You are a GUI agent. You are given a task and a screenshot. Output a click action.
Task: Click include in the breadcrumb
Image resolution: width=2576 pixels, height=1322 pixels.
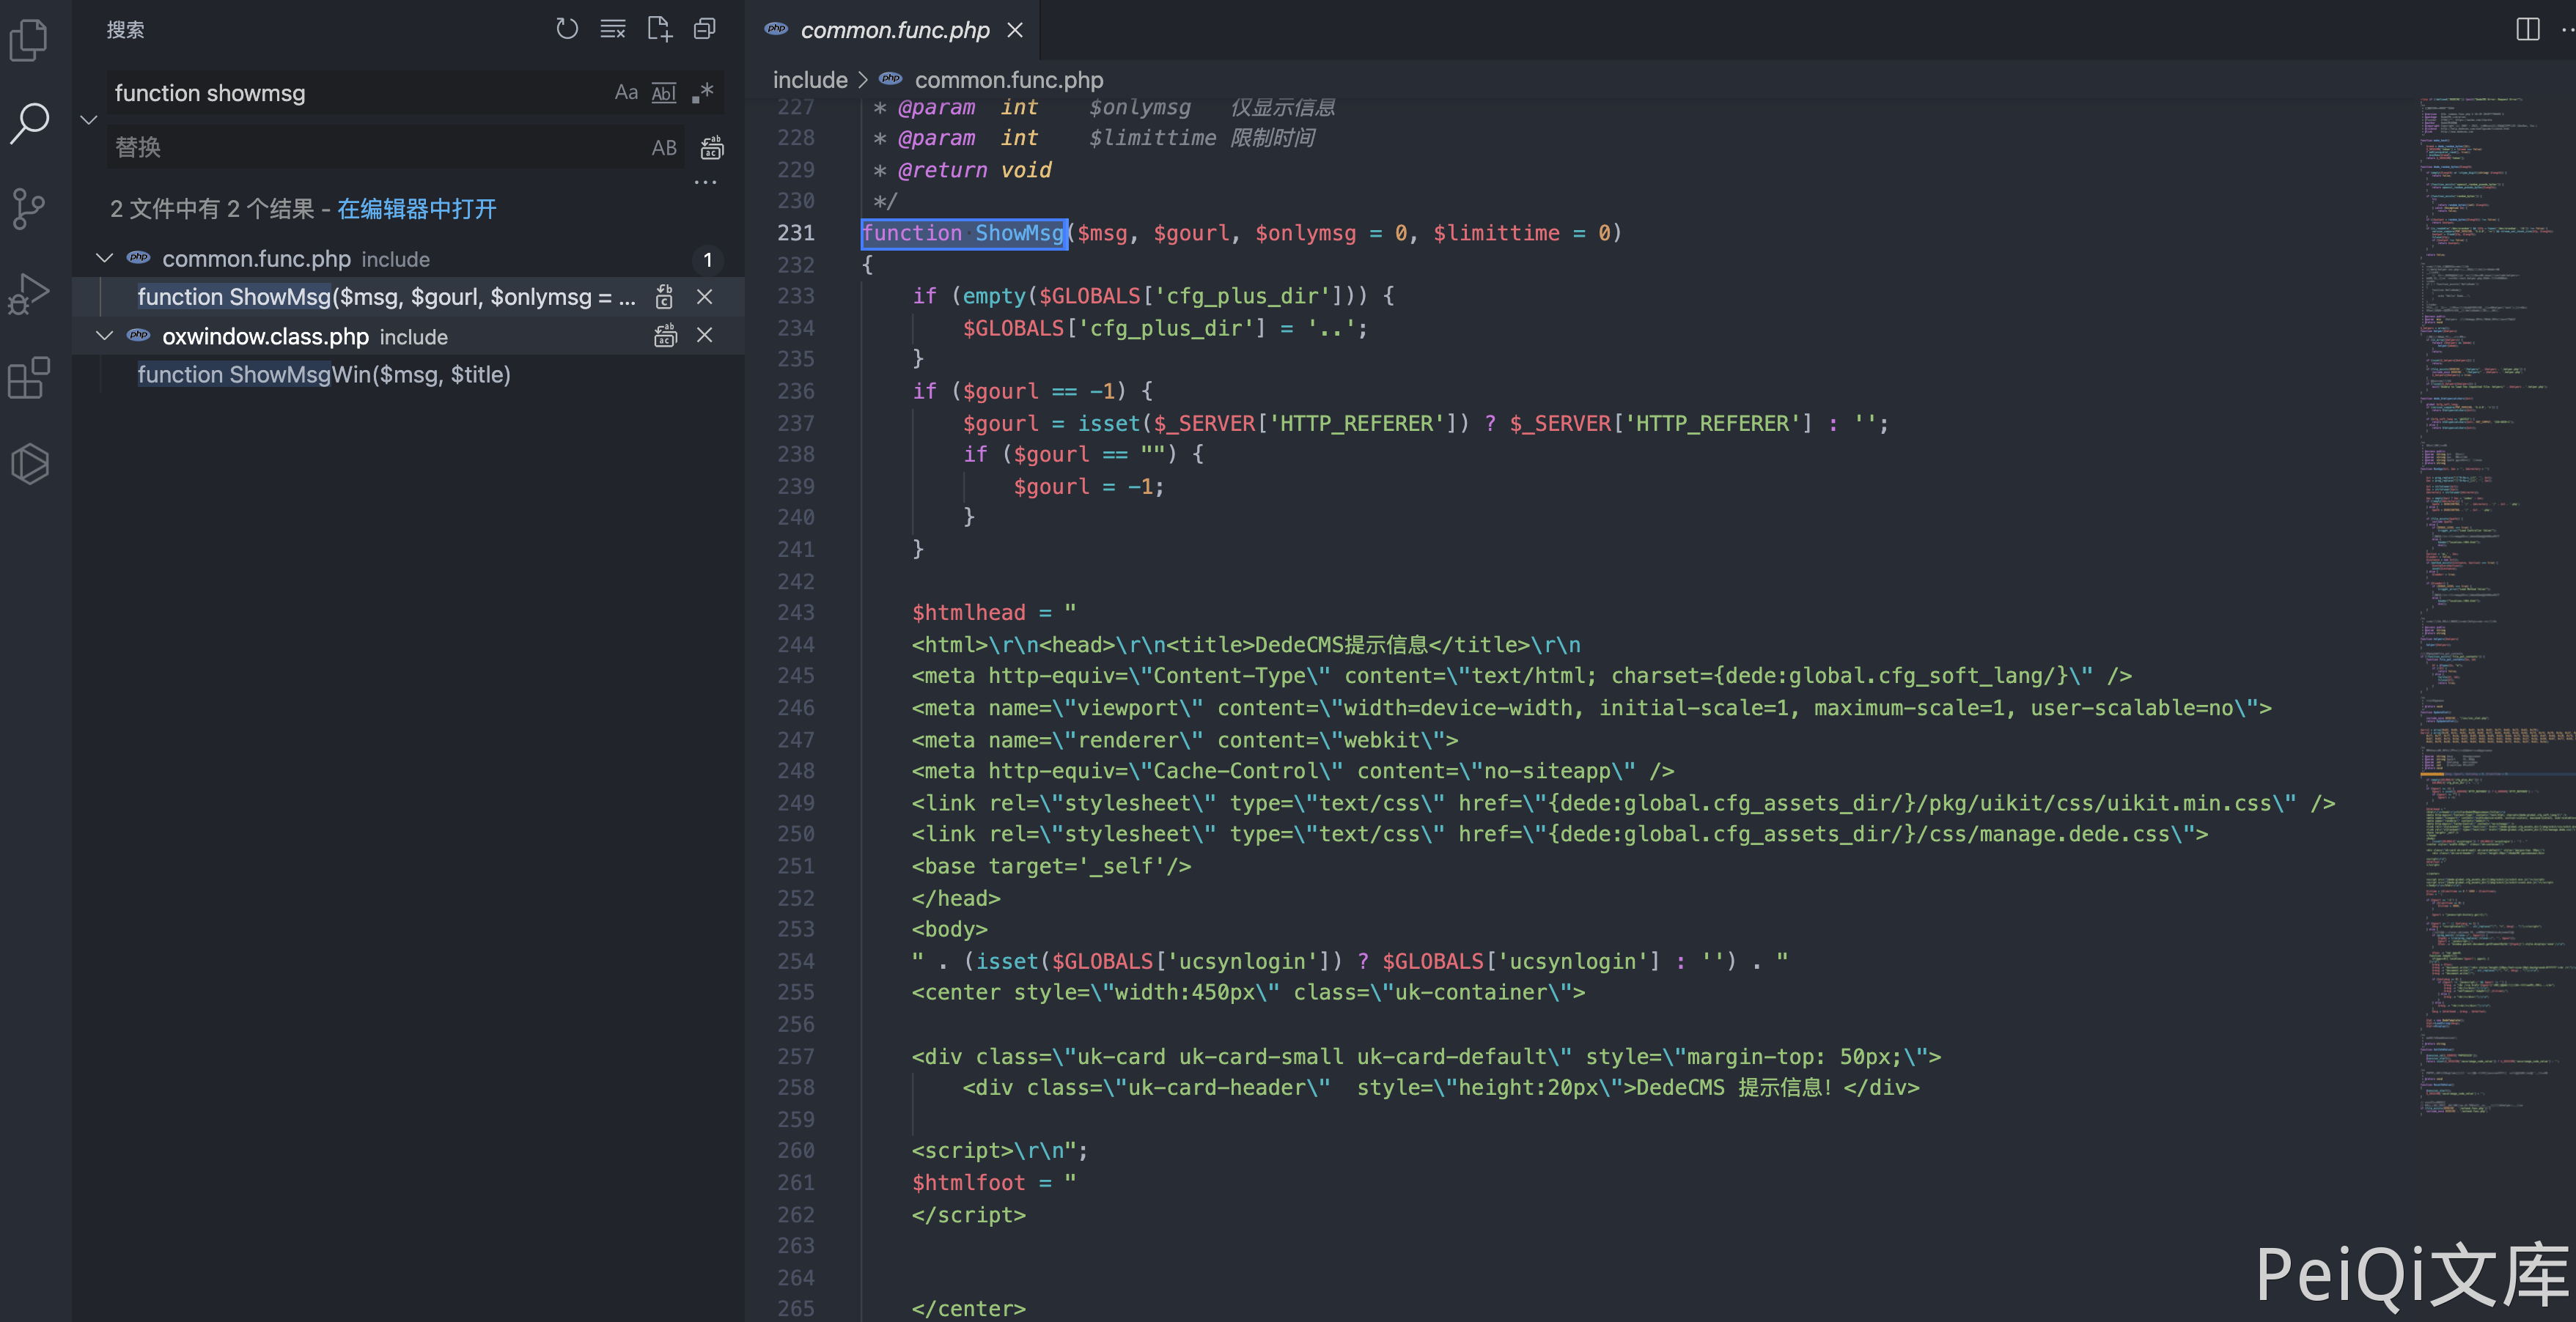click(x=809, y=80)
